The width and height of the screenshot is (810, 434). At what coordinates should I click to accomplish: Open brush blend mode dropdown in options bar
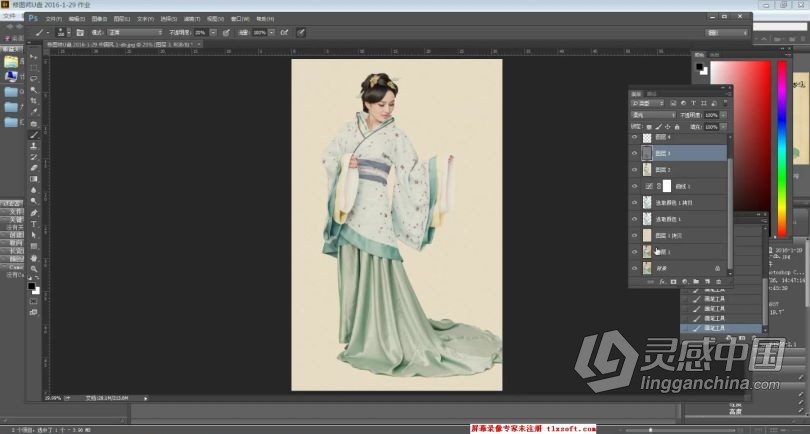click(134, 33)
